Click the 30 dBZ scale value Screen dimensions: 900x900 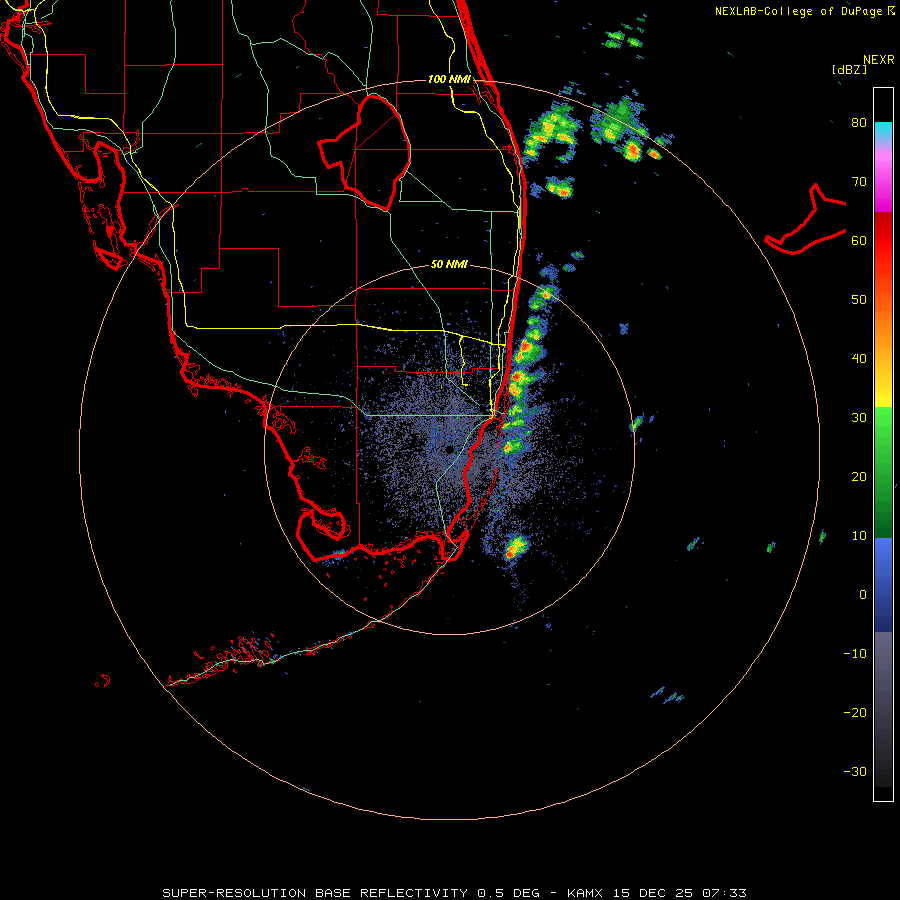859,418
